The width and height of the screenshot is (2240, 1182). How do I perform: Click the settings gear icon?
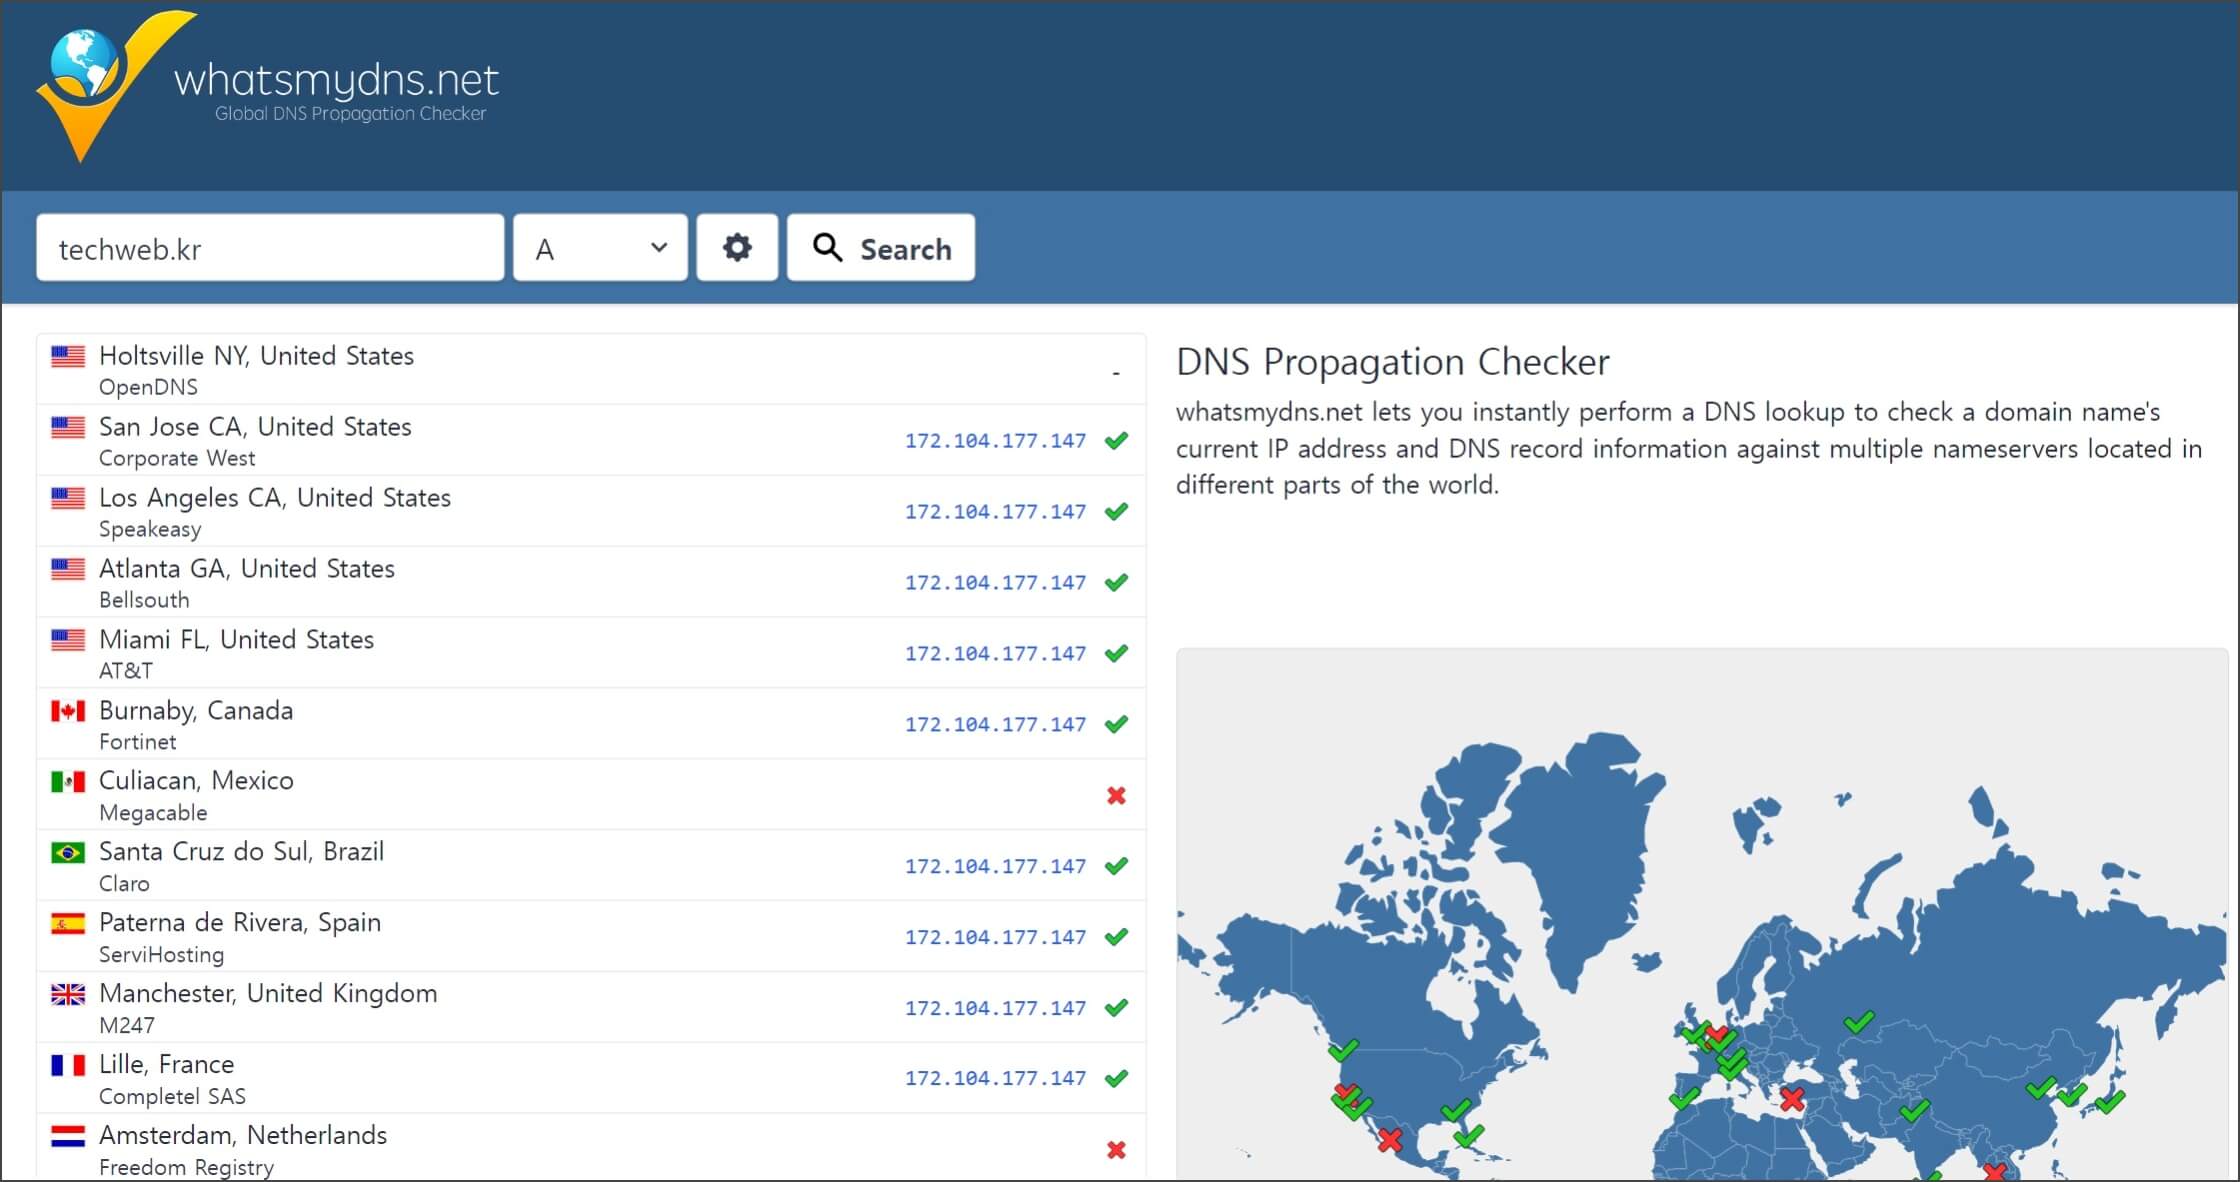click(x=738, y=249)
